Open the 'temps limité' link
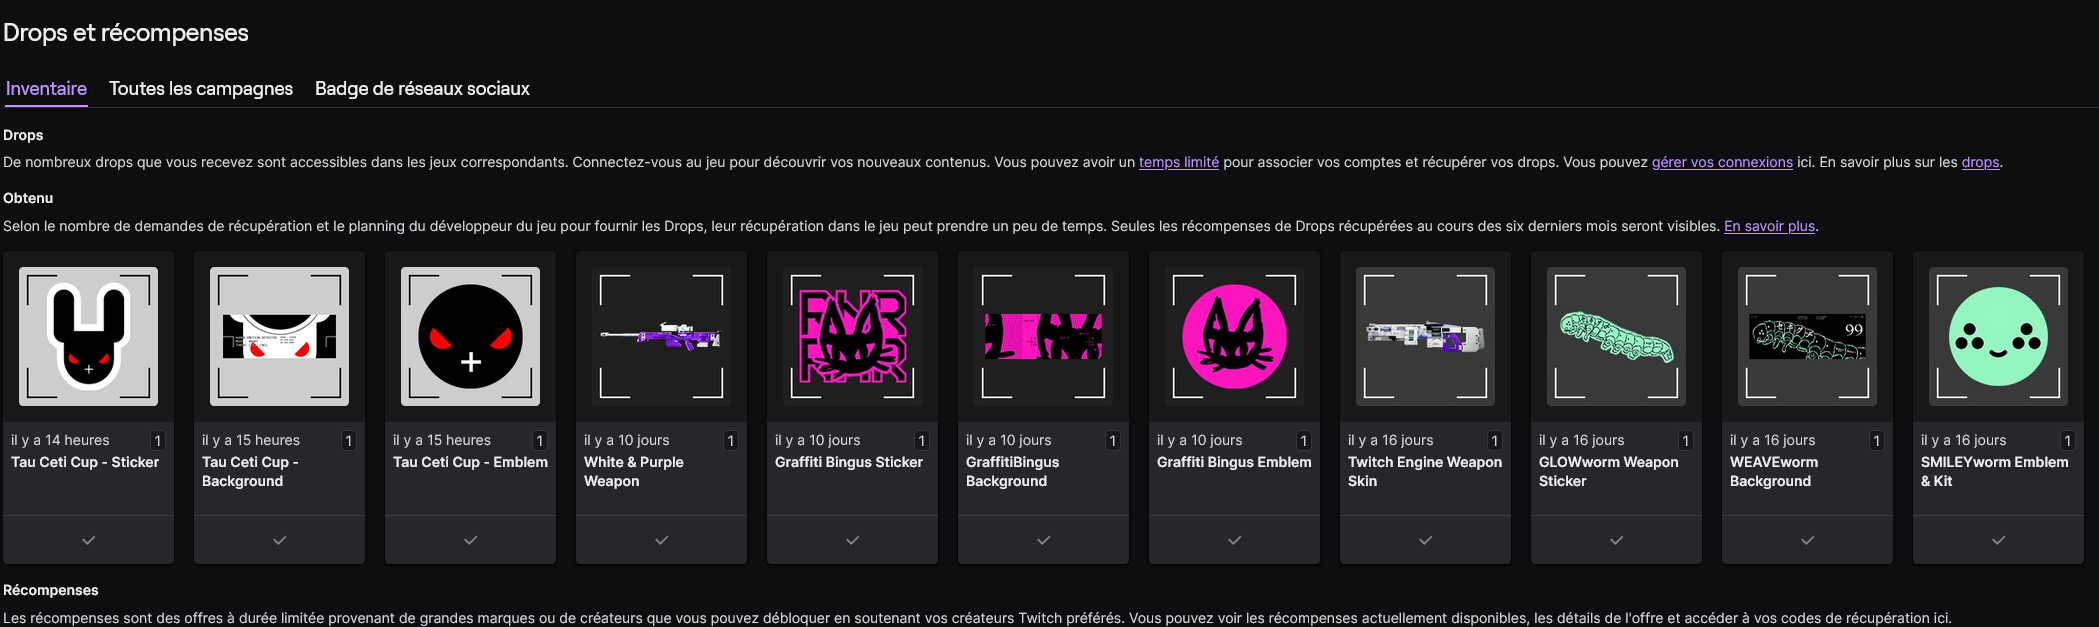 coord(1178,162)
